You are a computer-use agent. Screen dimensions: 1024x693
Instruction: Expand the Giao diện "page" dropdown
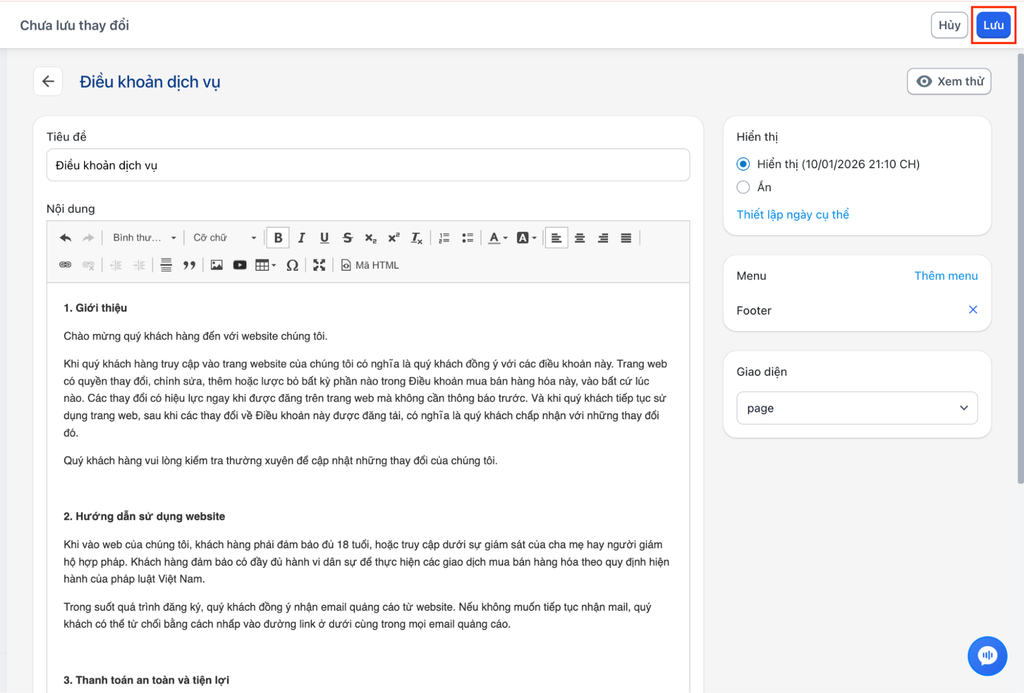pyautogui.click(x=857, y=408)
